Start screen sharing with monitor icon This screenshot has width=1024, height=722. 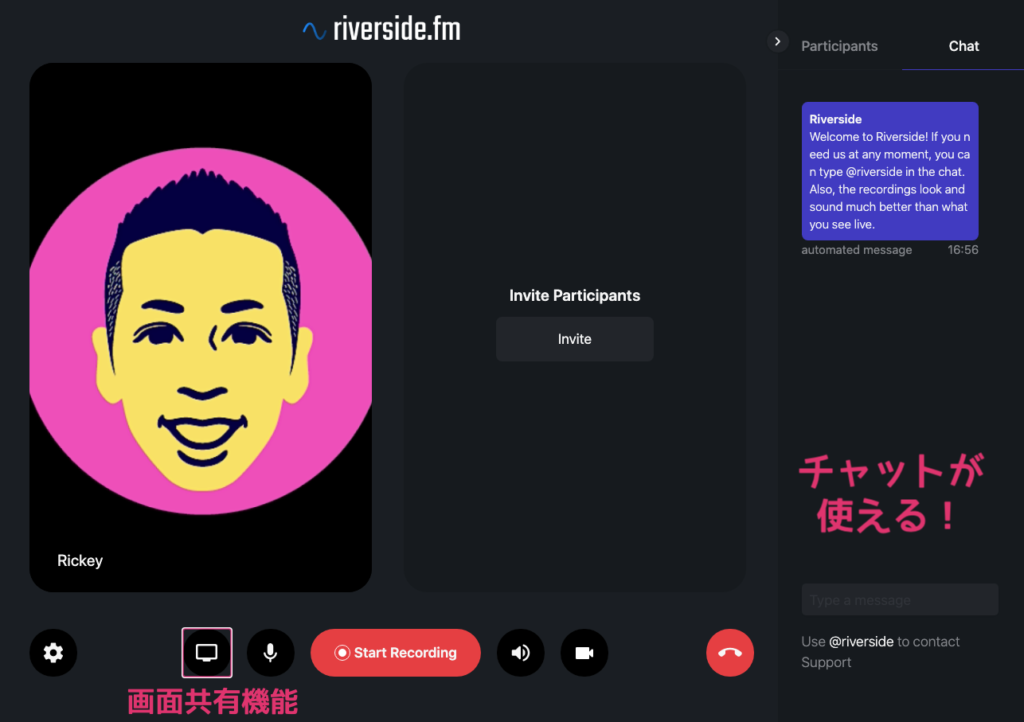pyautogui.click(x=206, y=652)
